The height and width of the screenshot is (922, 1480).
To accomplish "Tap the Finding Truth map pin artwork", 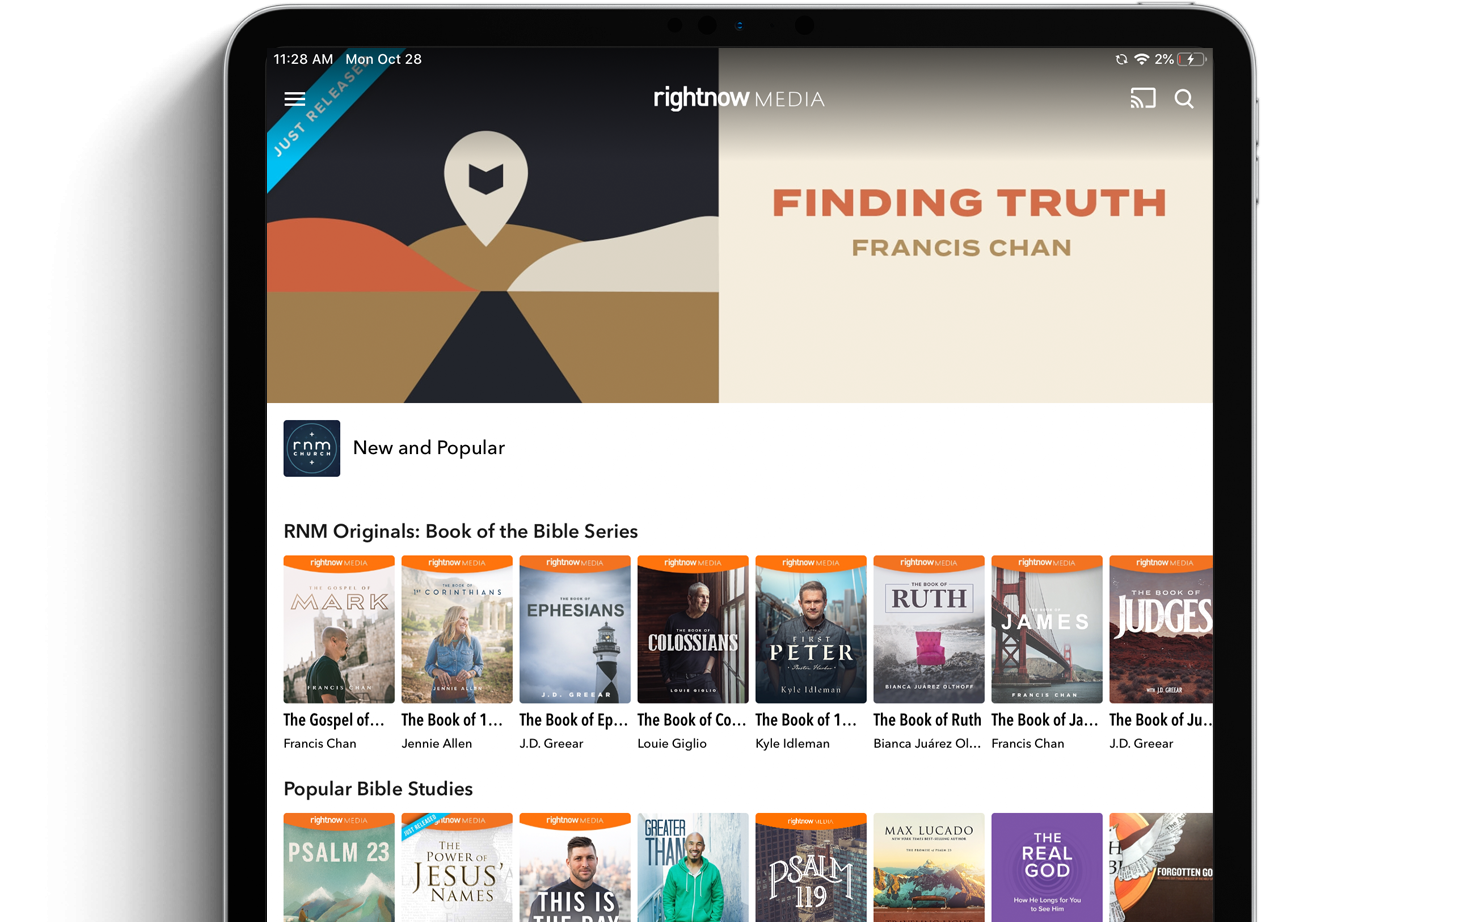I will click(x=486, y=187).
